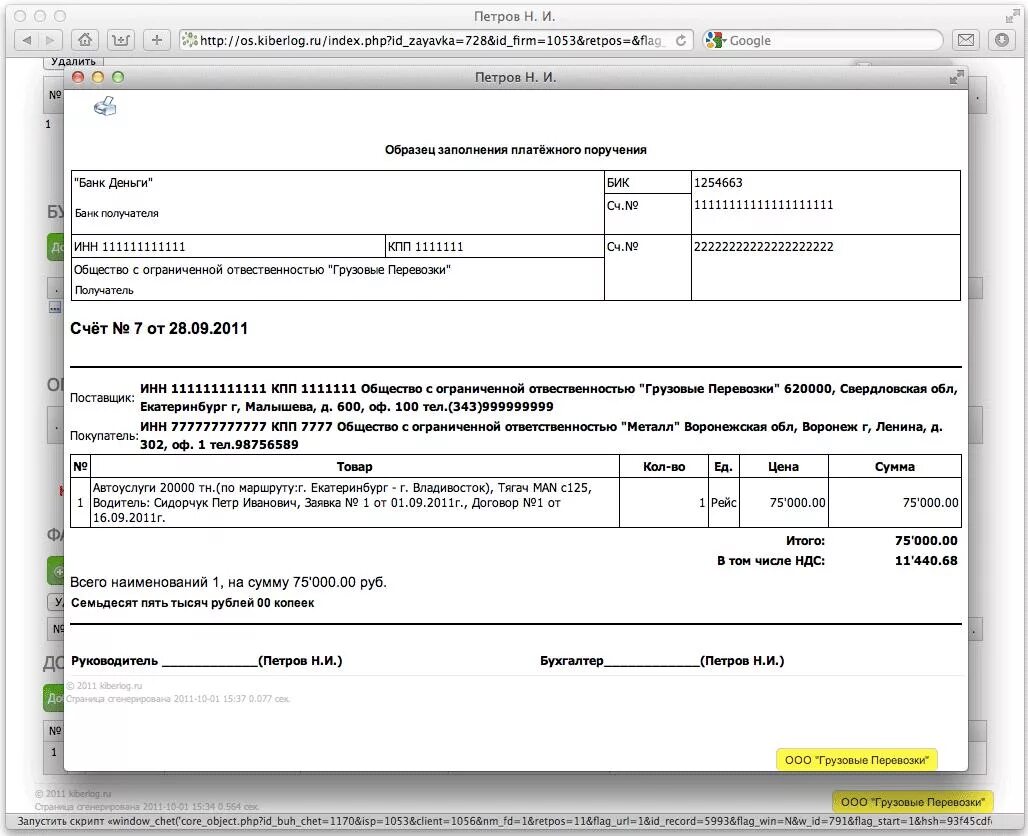Click the account number 11111111111111111111

(763, 205)
